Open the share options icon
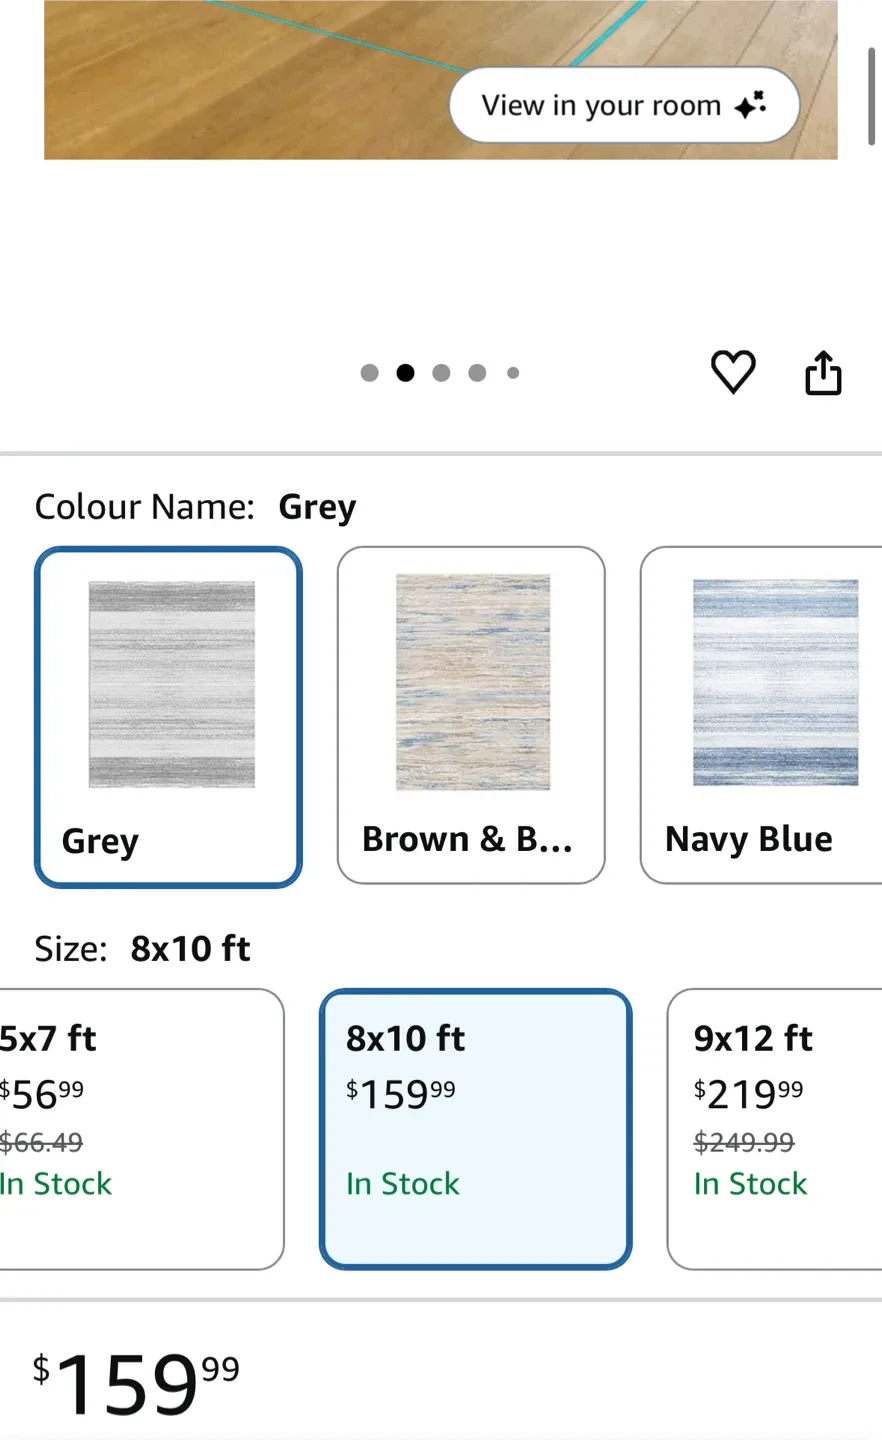The image size is (882, 1440). [x=822, y=372]
